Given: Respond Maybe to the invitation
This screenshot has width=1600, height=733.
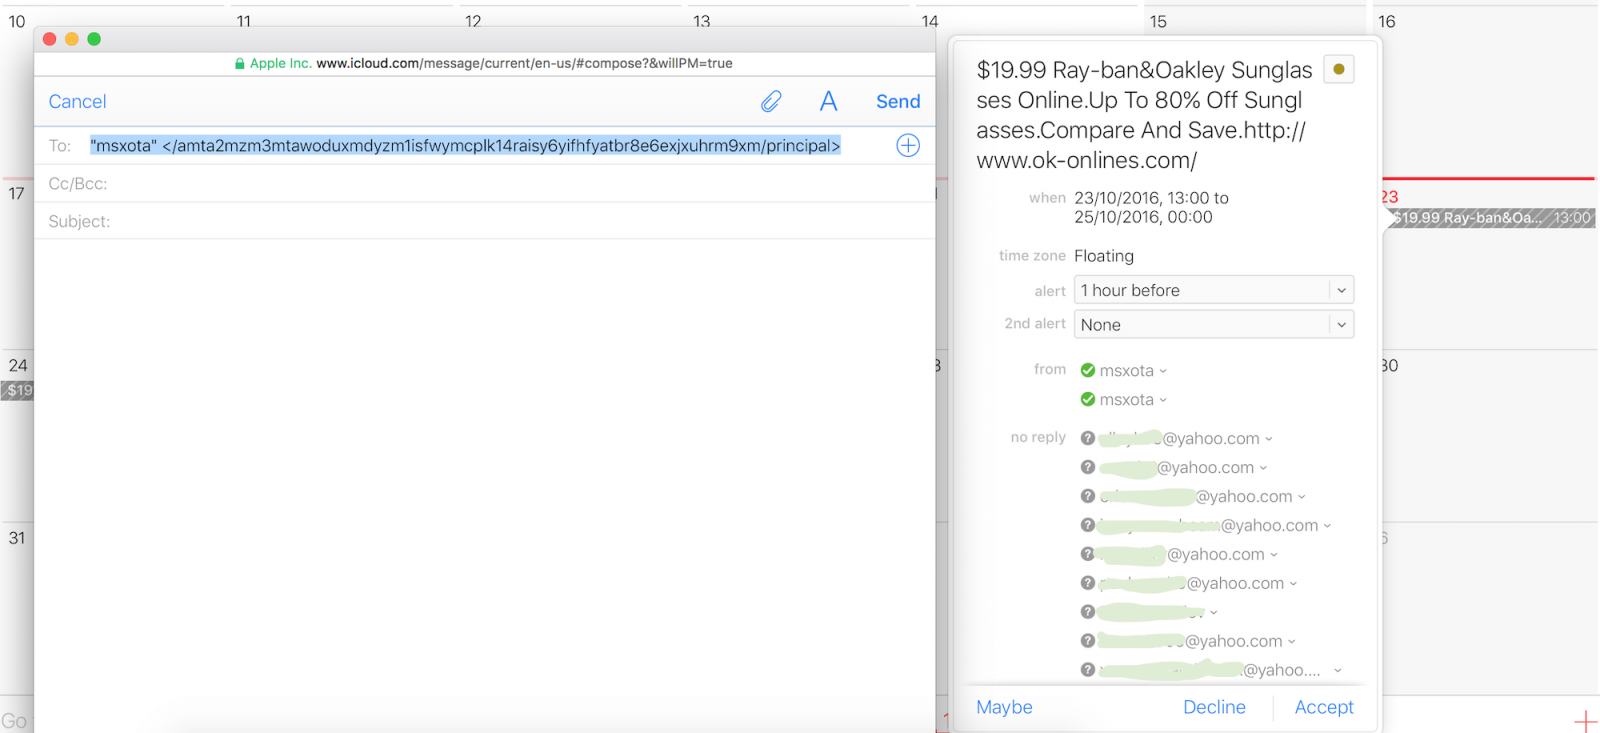Looking at the screenshot, I should 1004,707.
